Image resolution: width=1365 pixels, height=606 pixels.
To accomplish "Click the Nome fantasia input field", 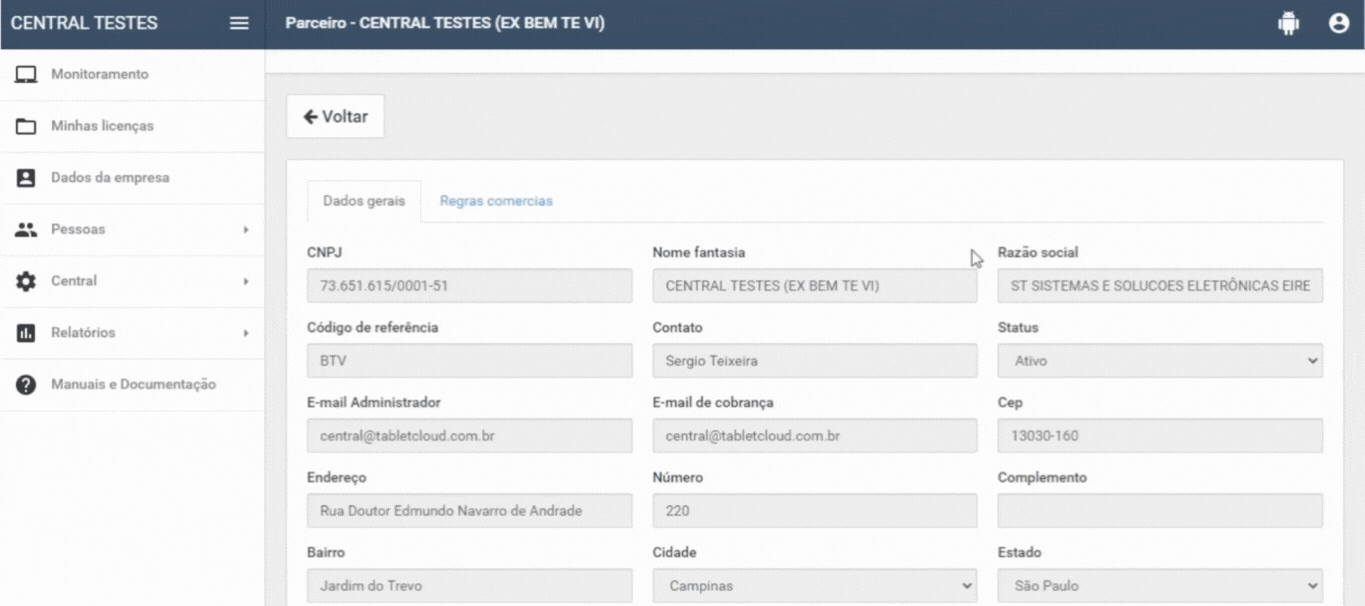I will point(814,286).
